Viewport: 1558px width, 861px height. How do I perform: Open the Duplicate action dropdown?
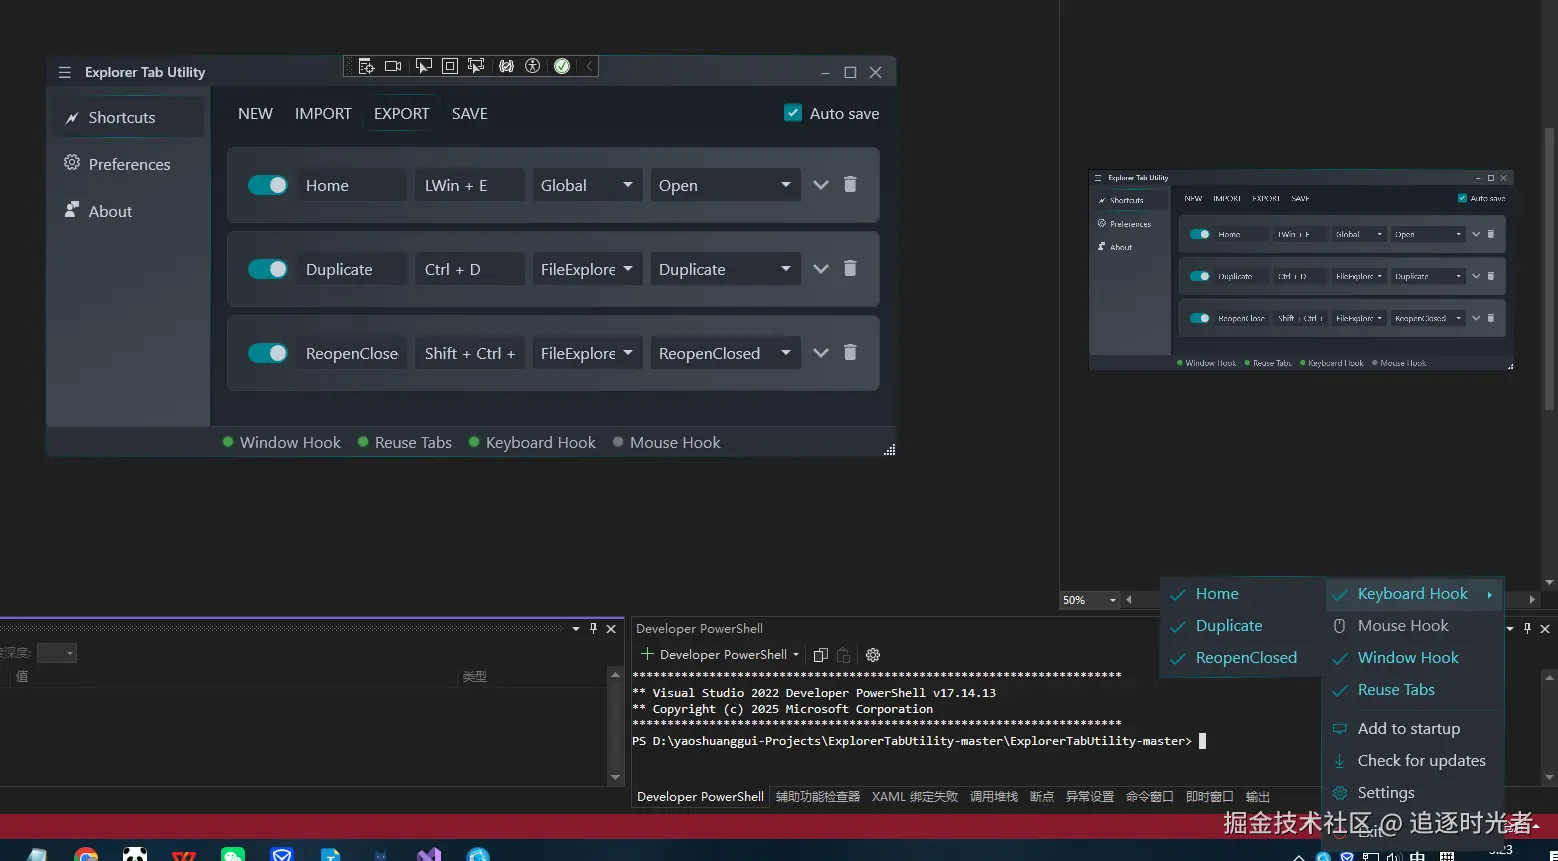726,269
